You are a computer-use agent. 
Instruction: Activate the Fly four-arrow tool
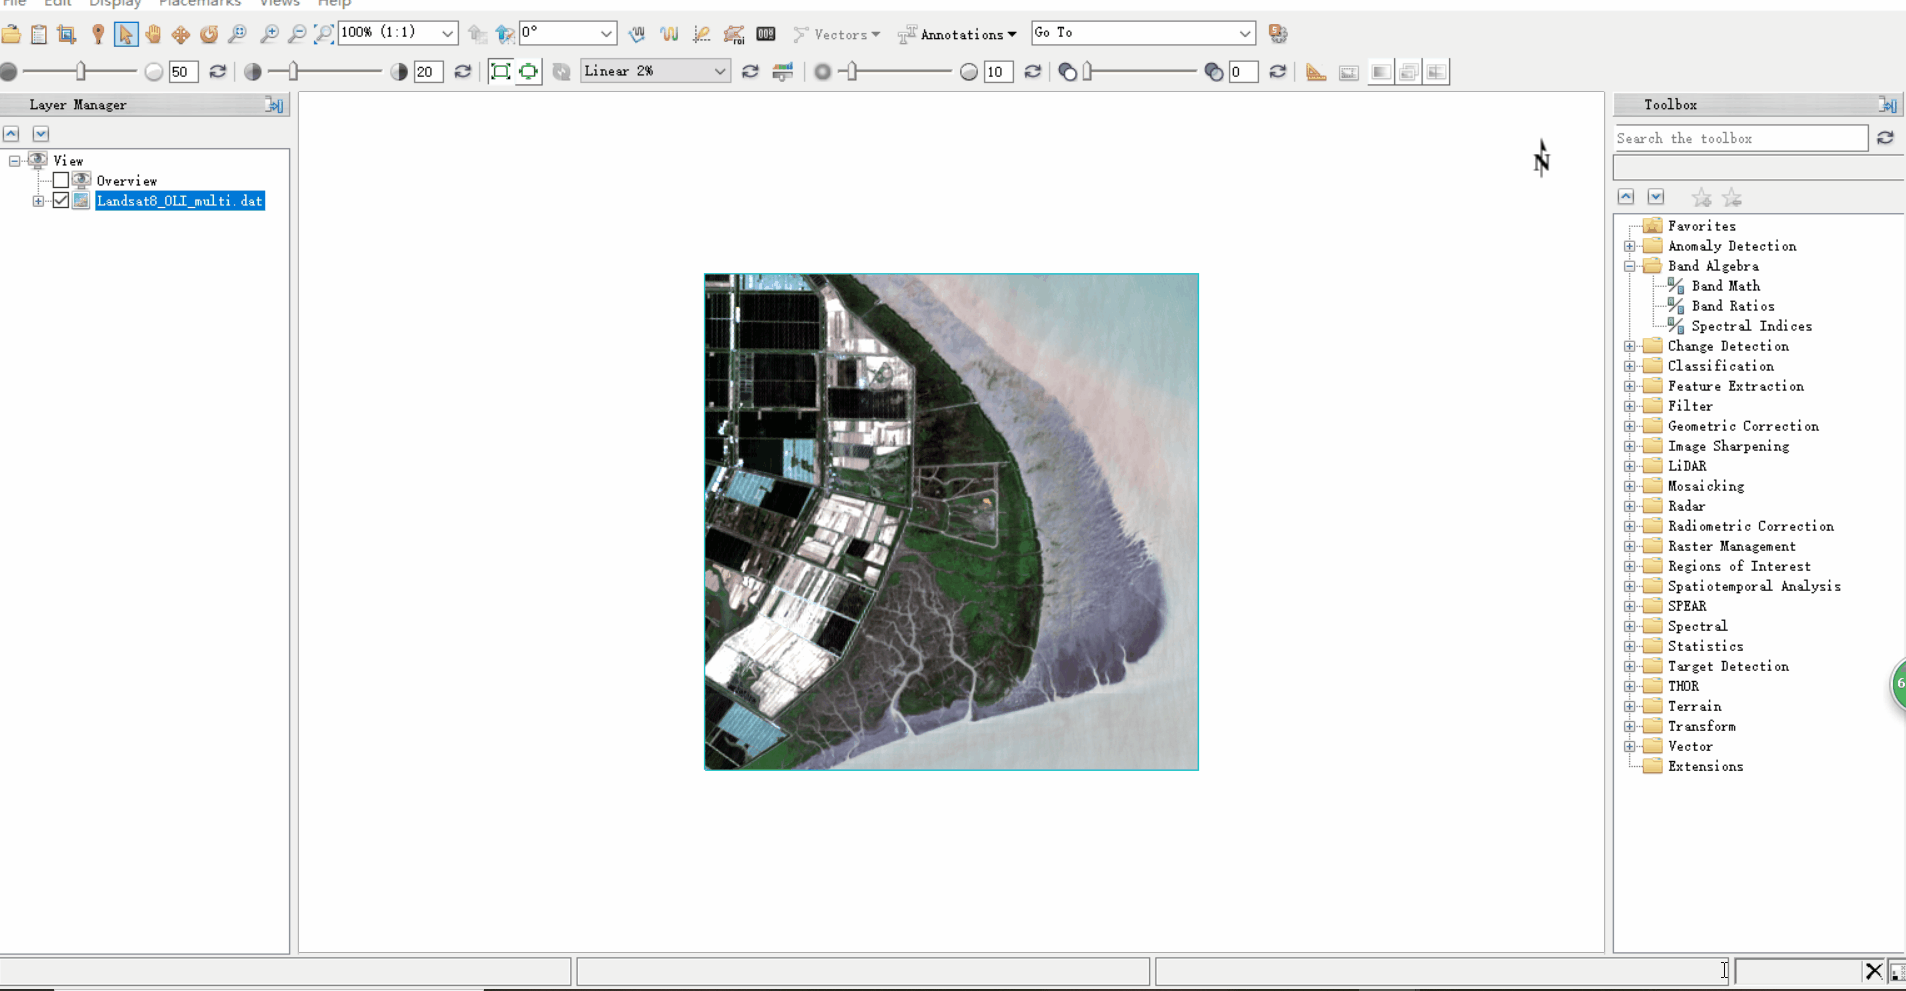[x=181, y=34]
